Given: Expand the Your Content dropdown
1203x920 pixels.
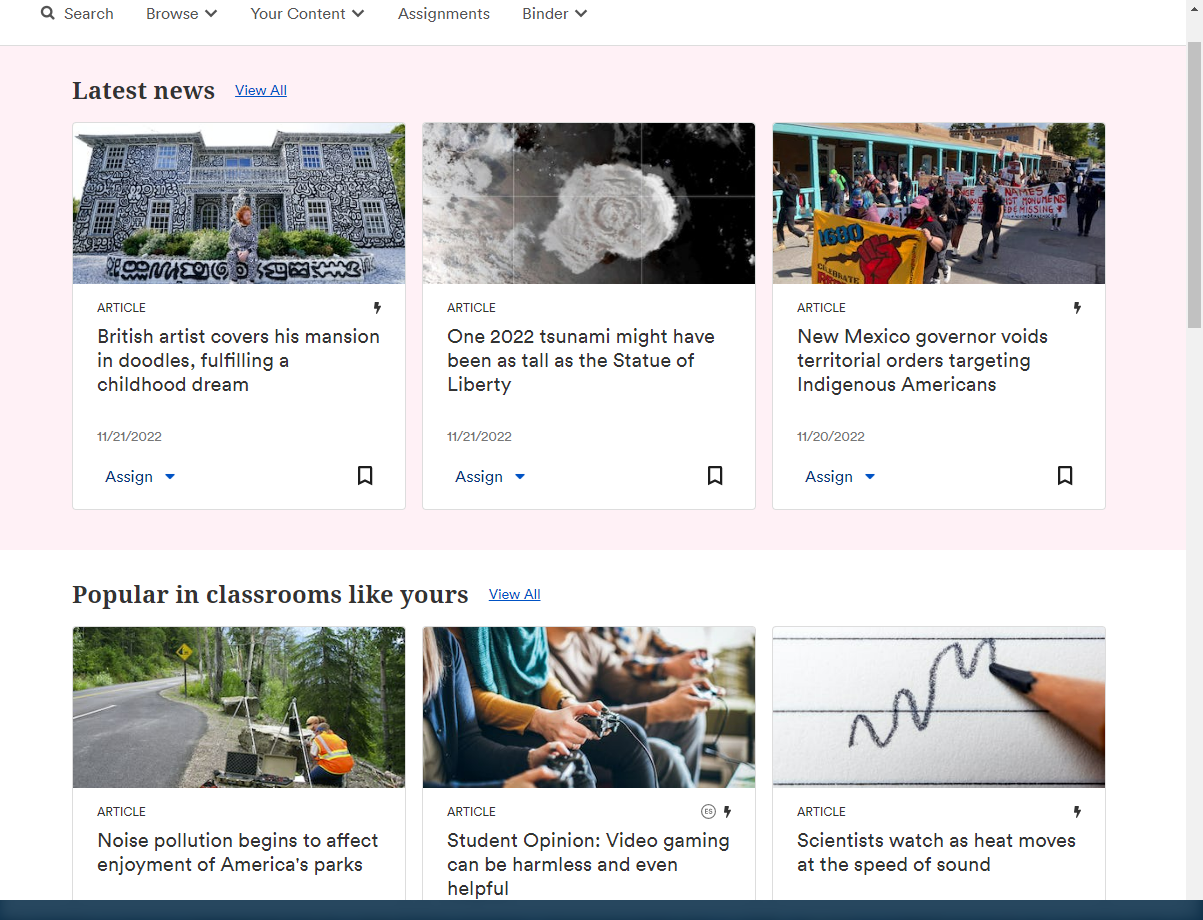Looking at the screenshot, I should [x=307, y=14].
